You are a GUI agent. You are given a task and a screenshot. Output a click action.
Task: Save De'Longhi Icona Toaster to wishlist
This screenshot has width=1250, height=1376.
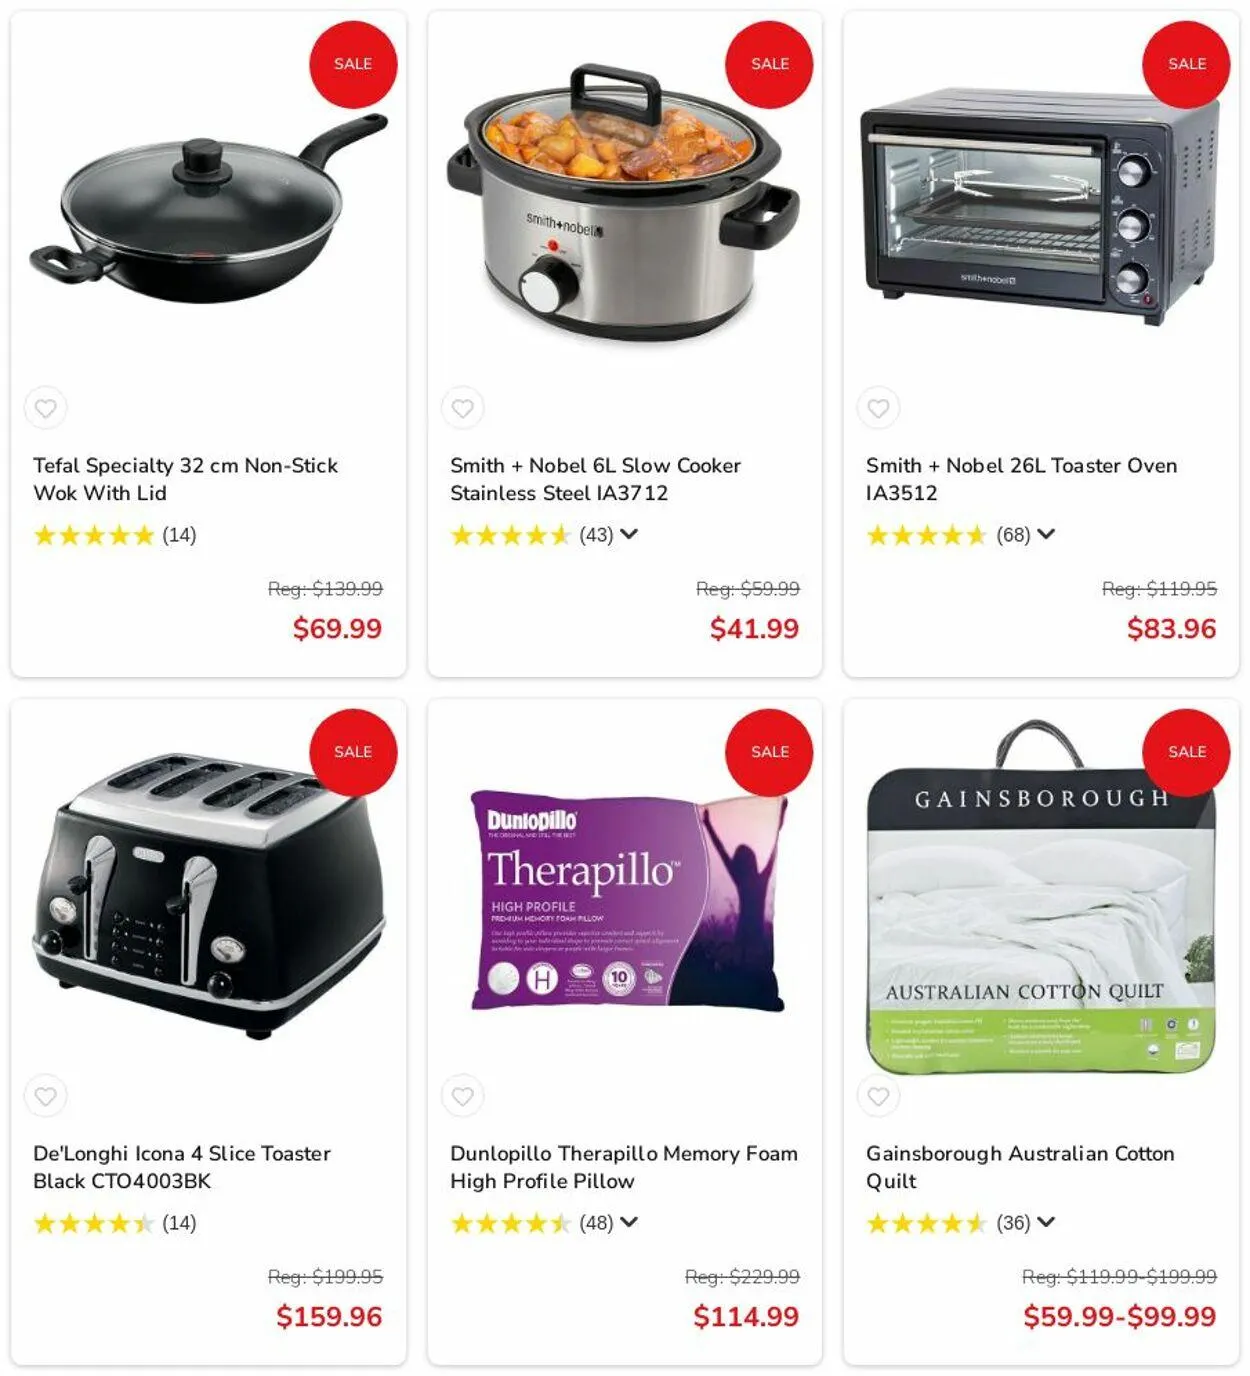(46, 1096)
